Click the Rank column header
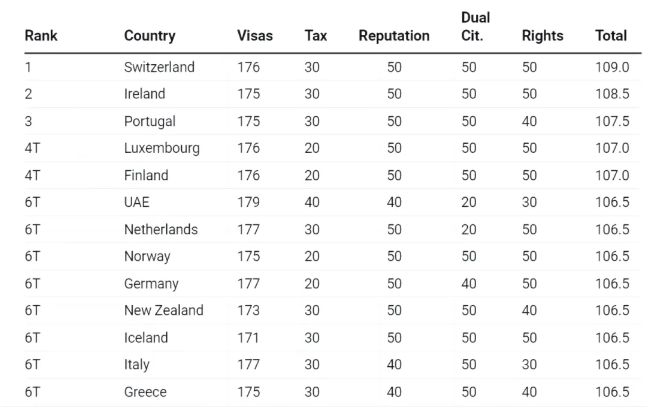 41,36
